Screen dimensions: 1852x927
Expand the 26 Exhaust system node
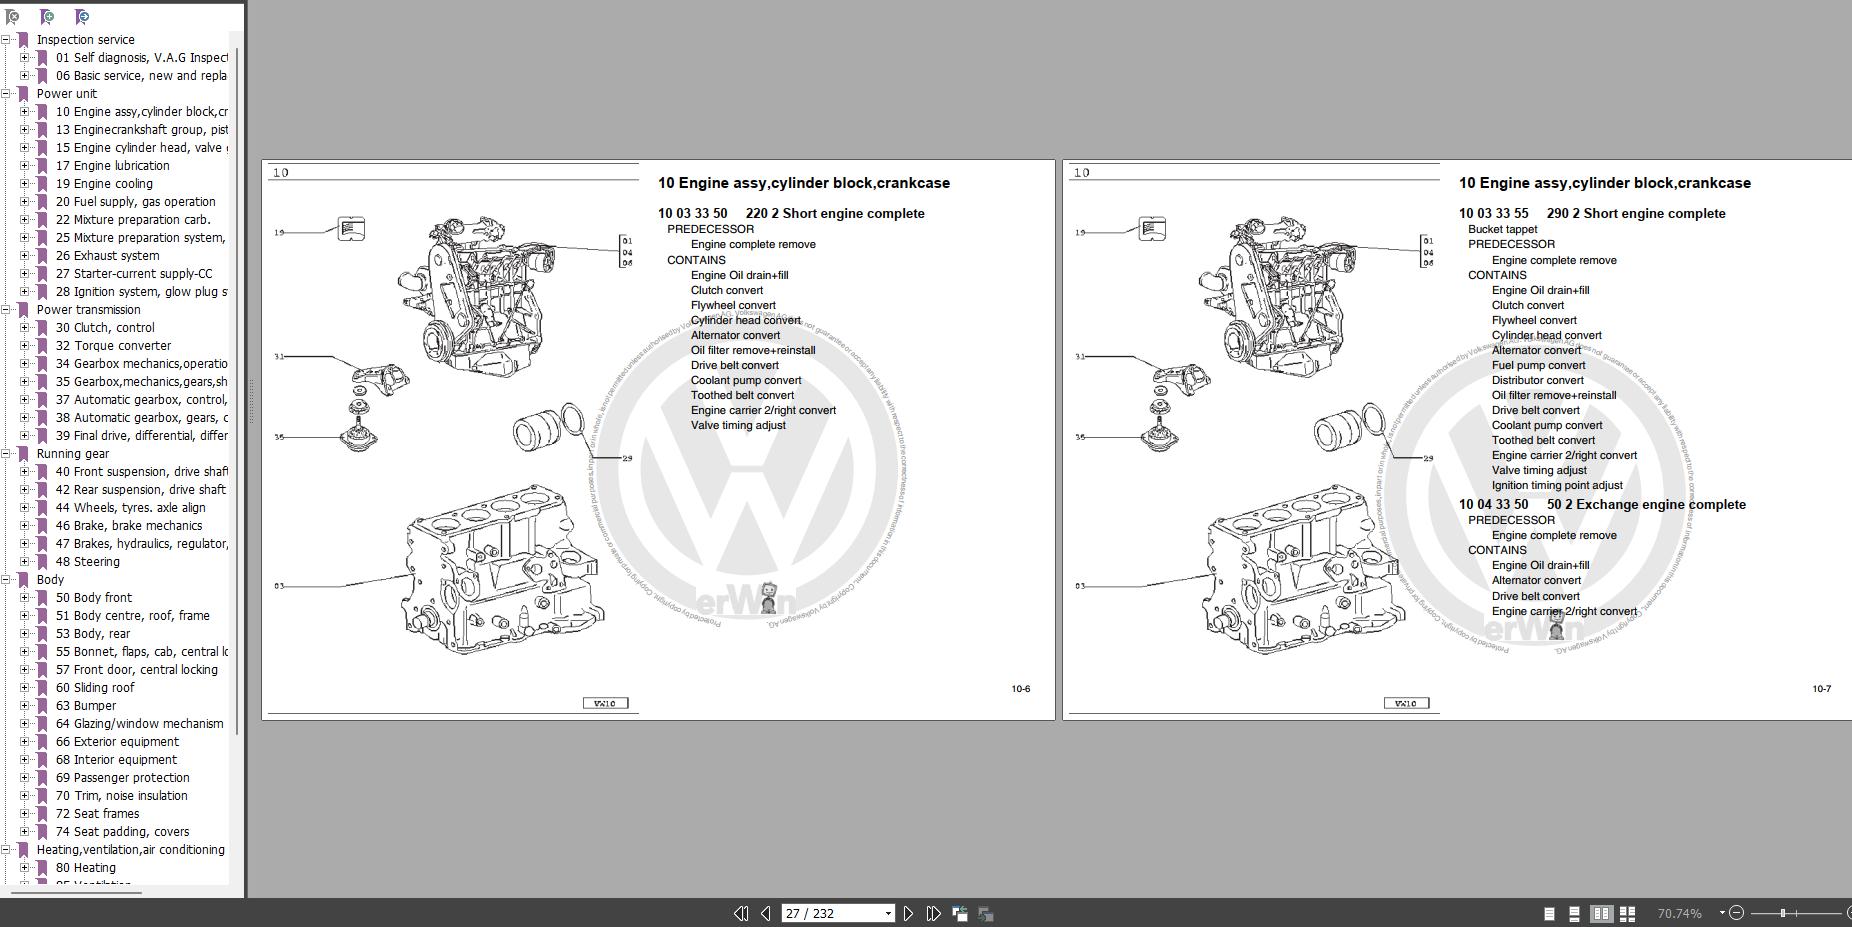[24, 256]
